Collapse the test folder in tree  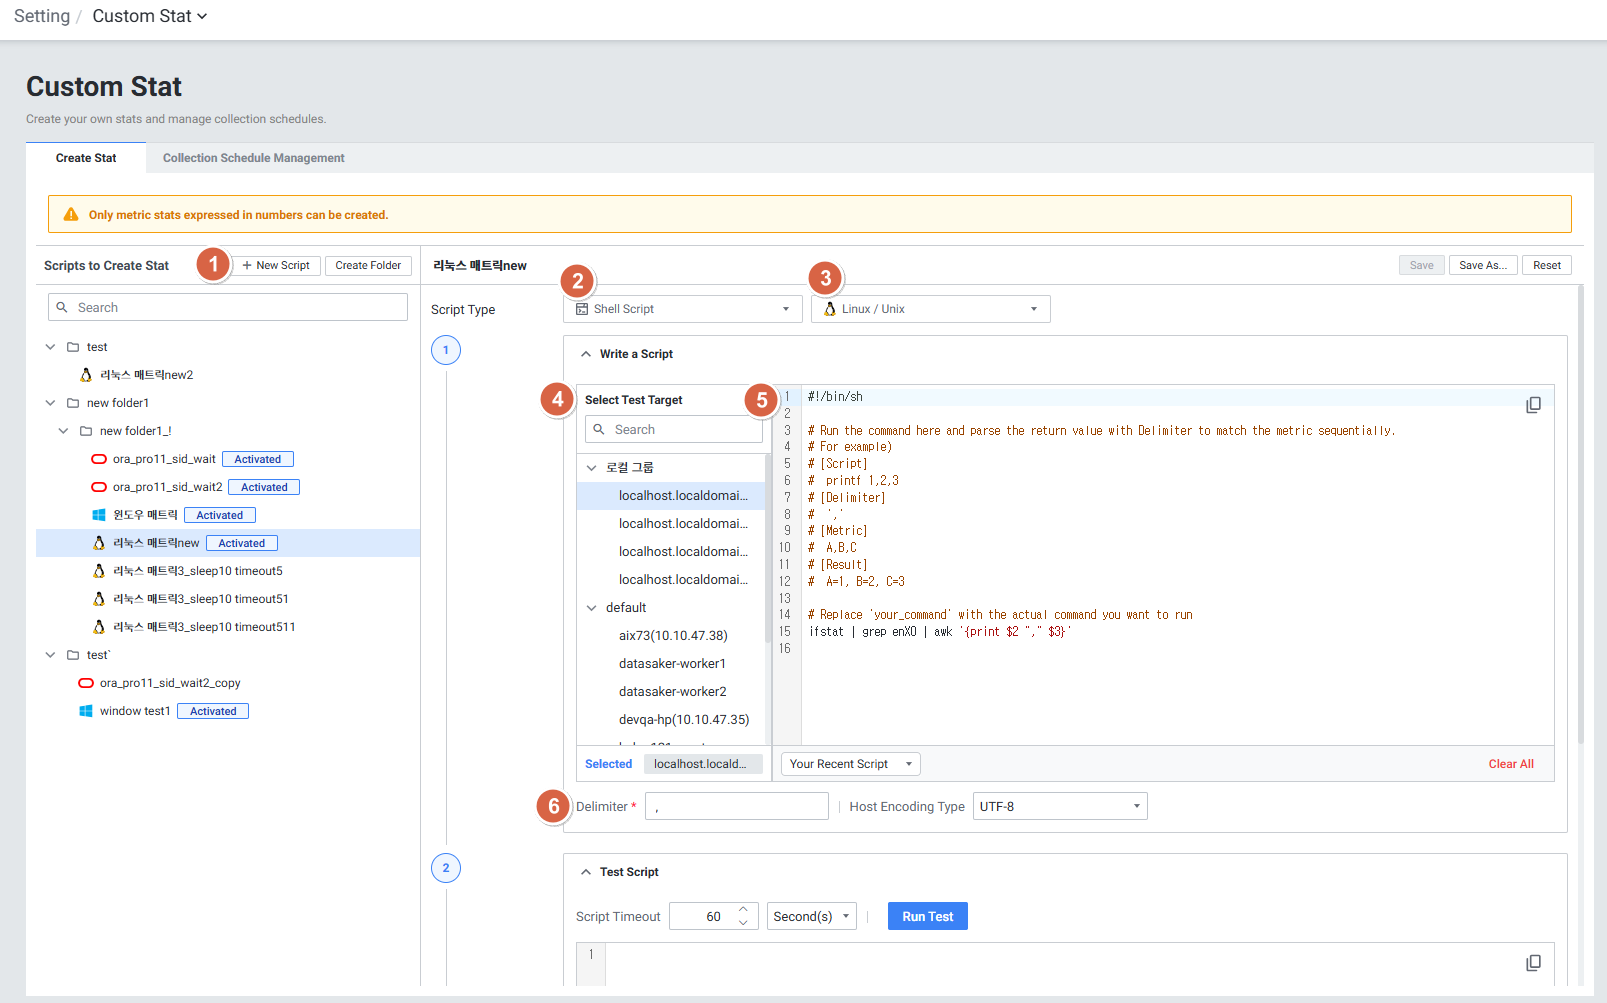coord(50,347)
